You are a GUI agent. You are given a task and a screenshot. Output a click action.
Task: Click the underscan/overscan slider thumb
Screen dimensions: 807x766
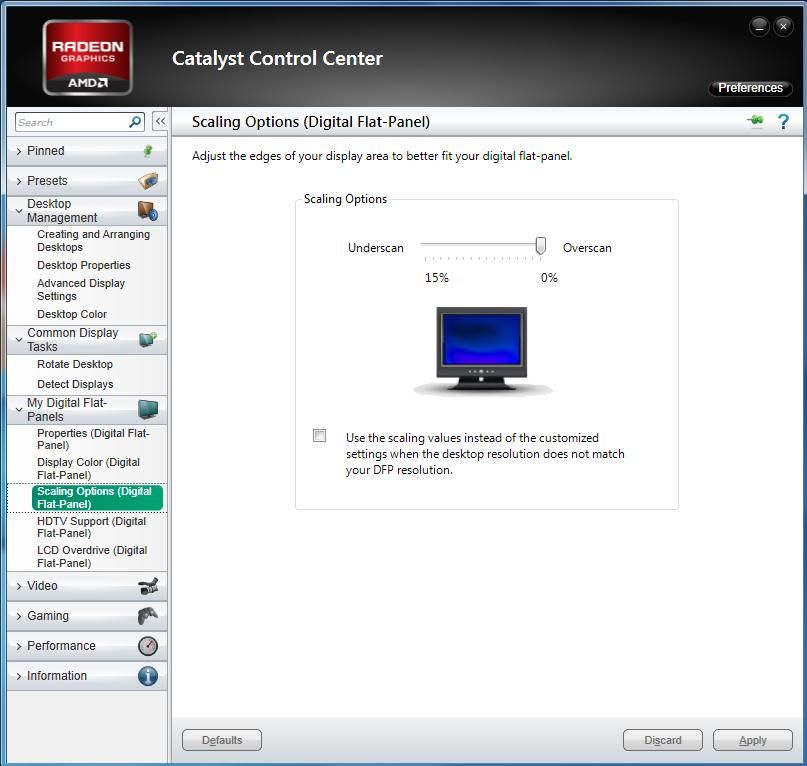point(540,246)
